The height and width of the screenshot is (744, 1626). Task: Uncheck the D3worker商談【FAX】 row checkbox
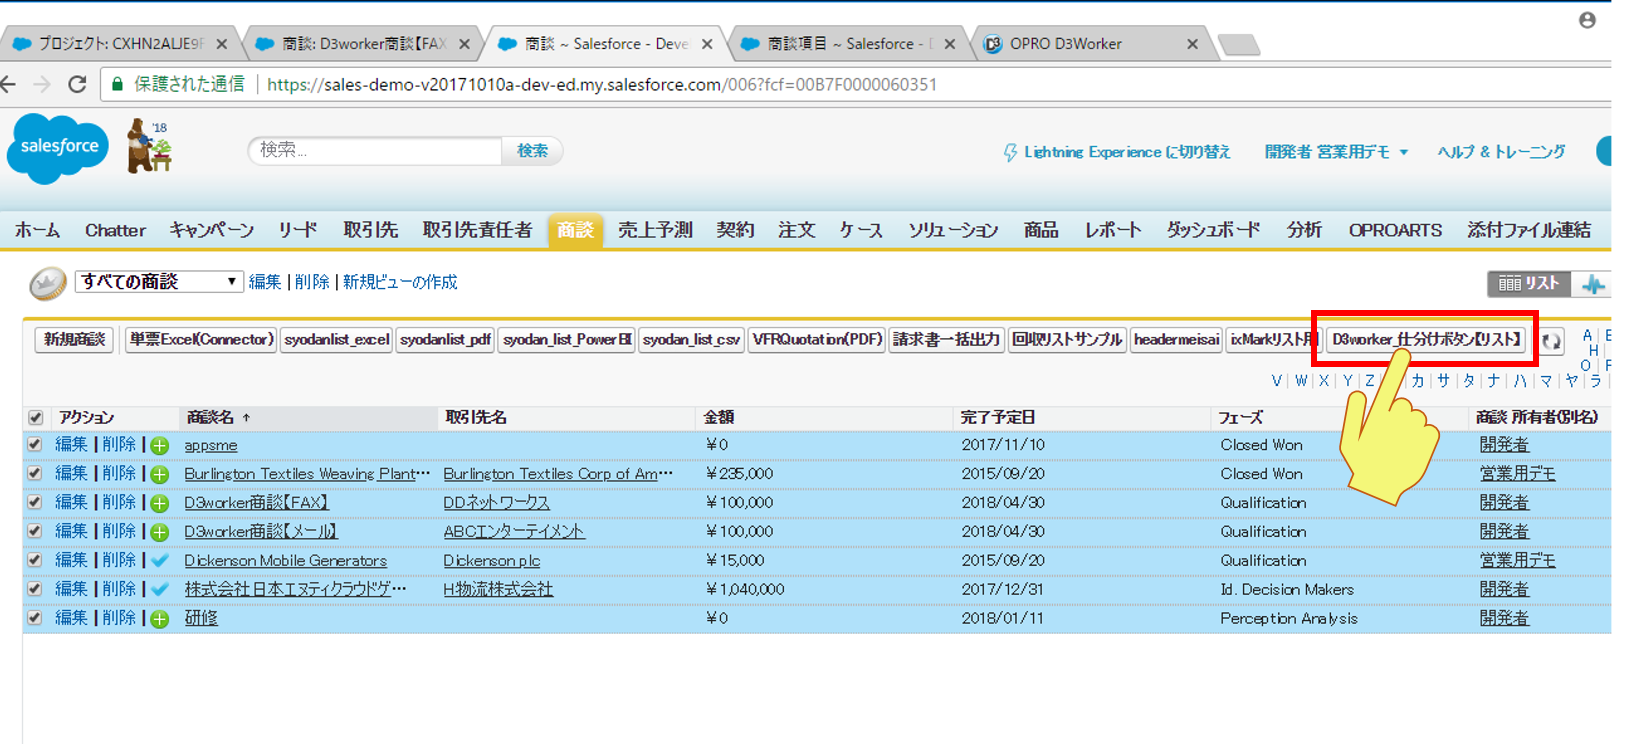(36, 503)
